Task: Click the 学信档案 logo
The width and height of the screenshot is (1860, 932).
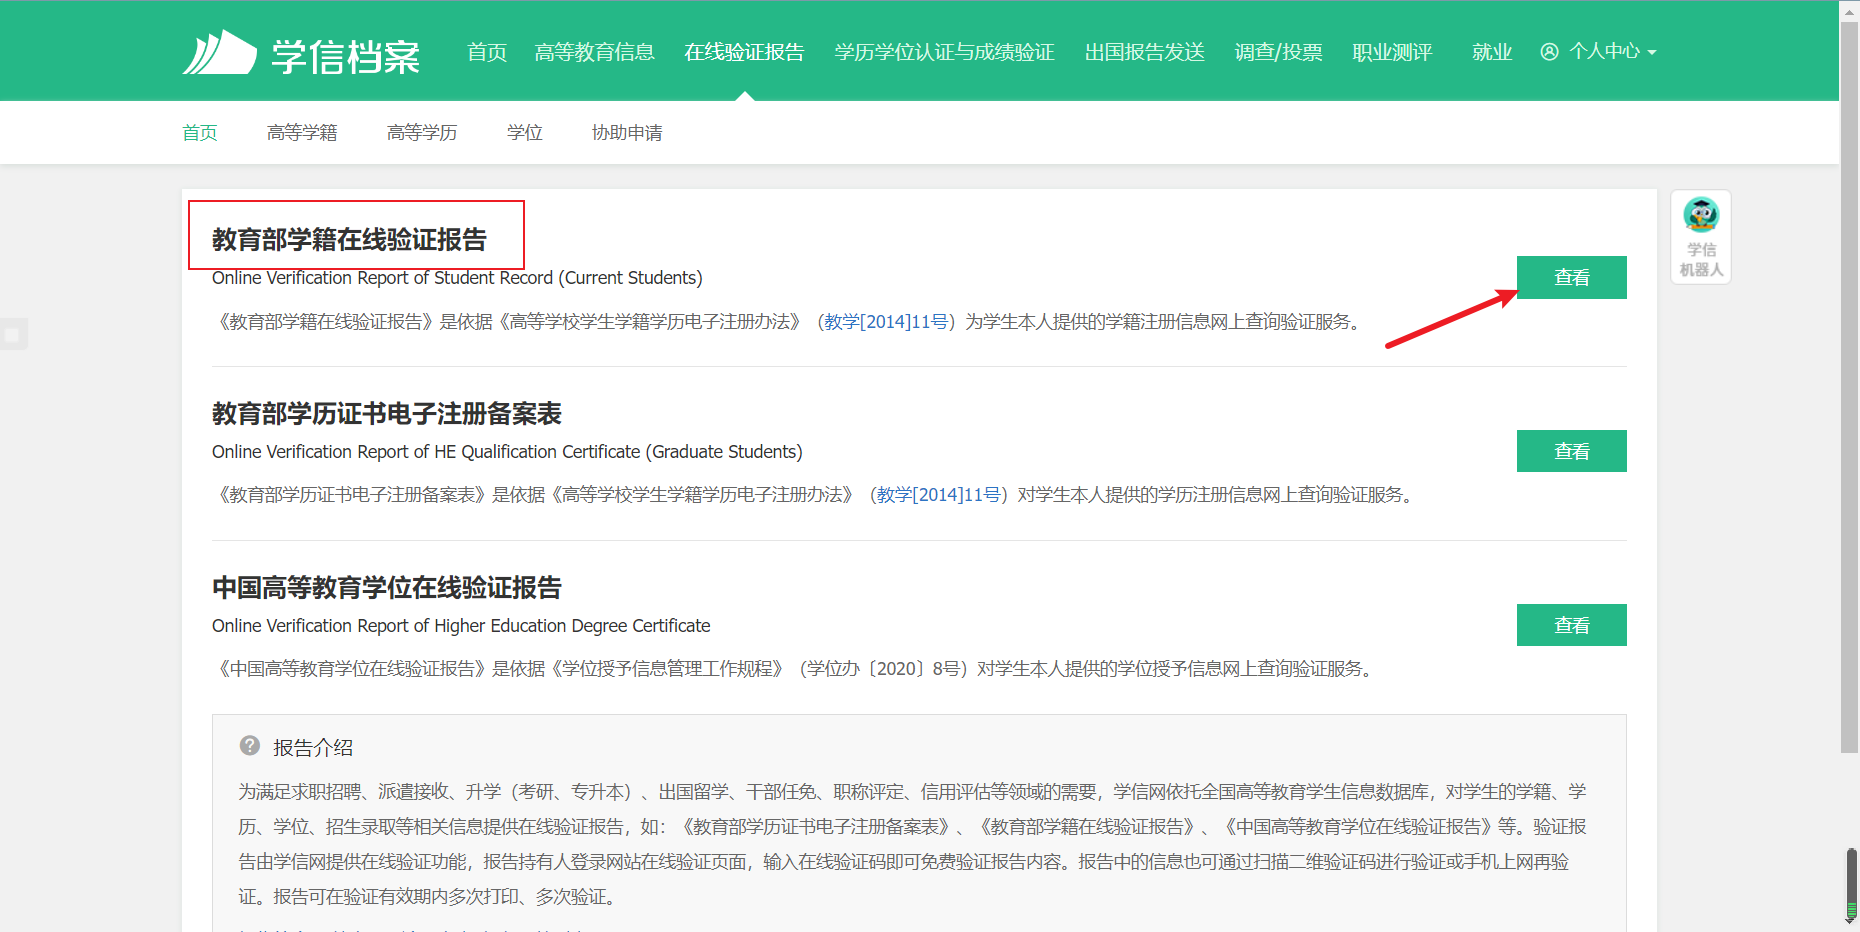Action: click(x=301, y=53)
